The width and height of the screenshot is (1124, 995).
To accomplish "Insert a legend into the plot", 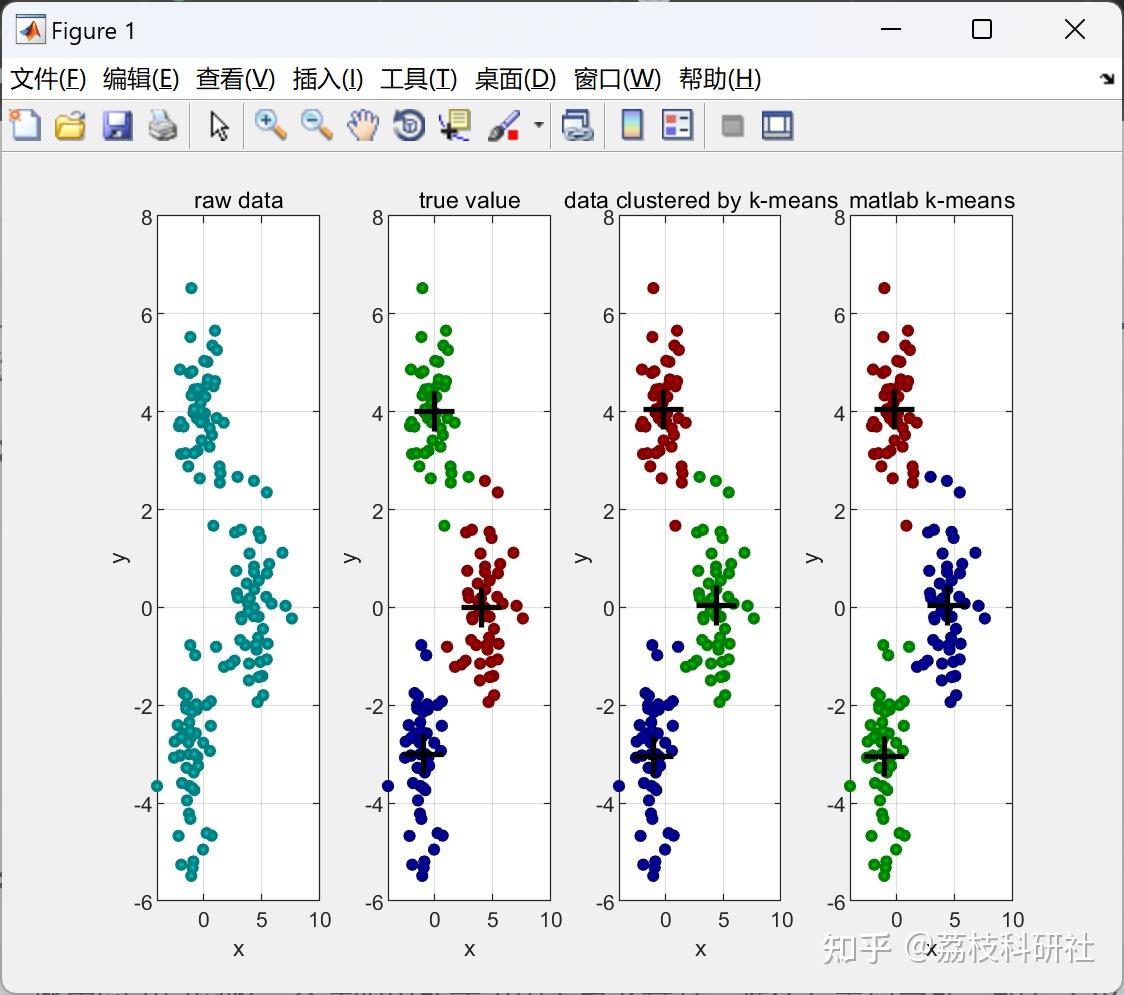I will [678, 125].
